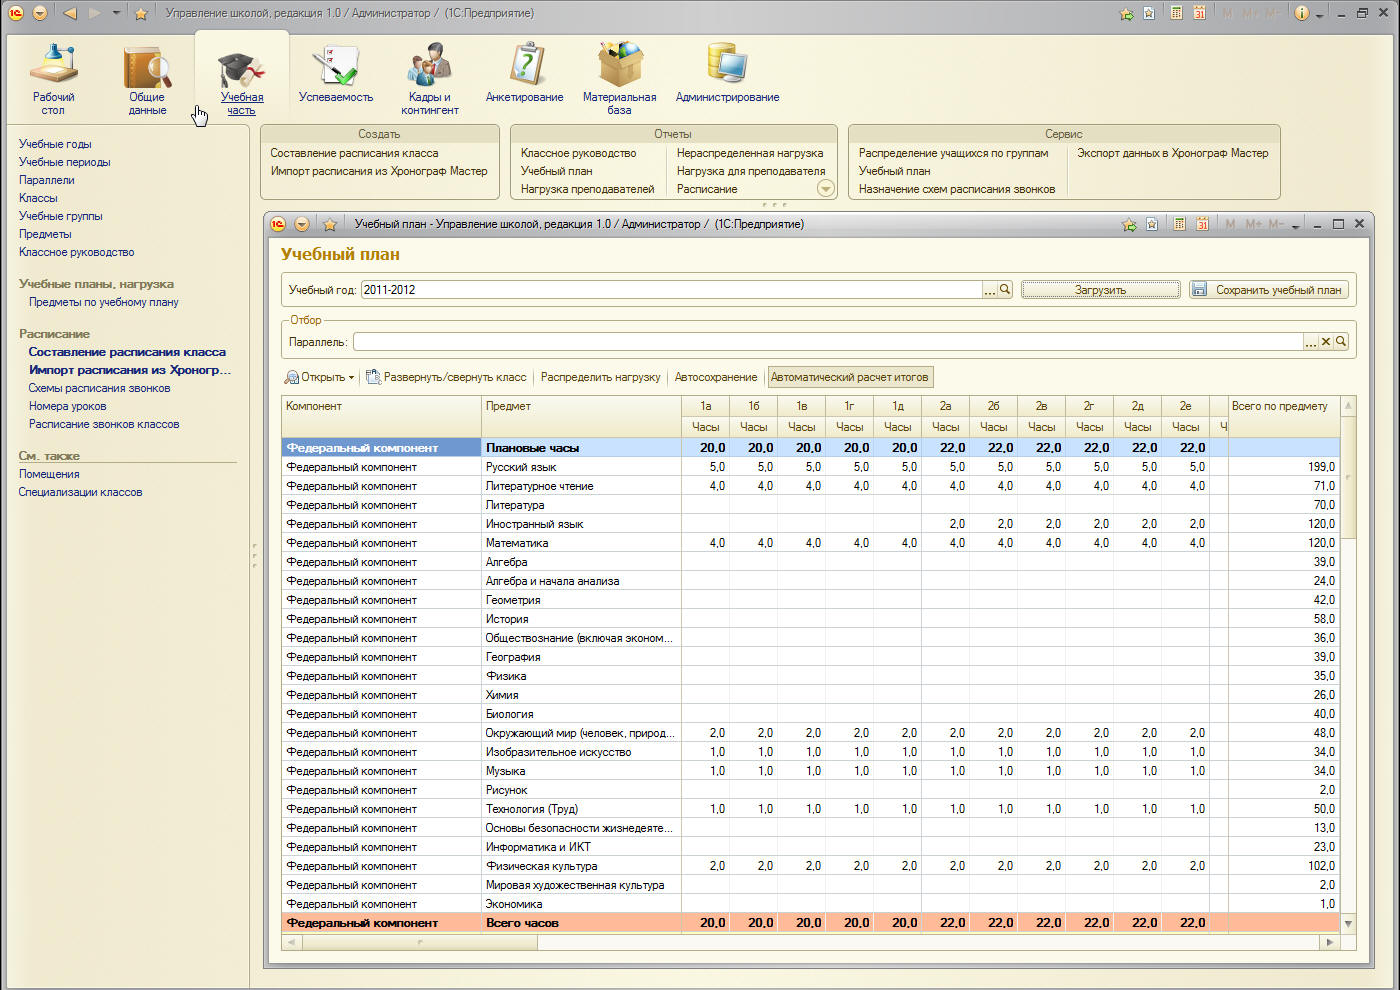Open the Общие данные section
Image resolution: width=1400 pixels, height=990 pixels.
click(x=147, y=78)
